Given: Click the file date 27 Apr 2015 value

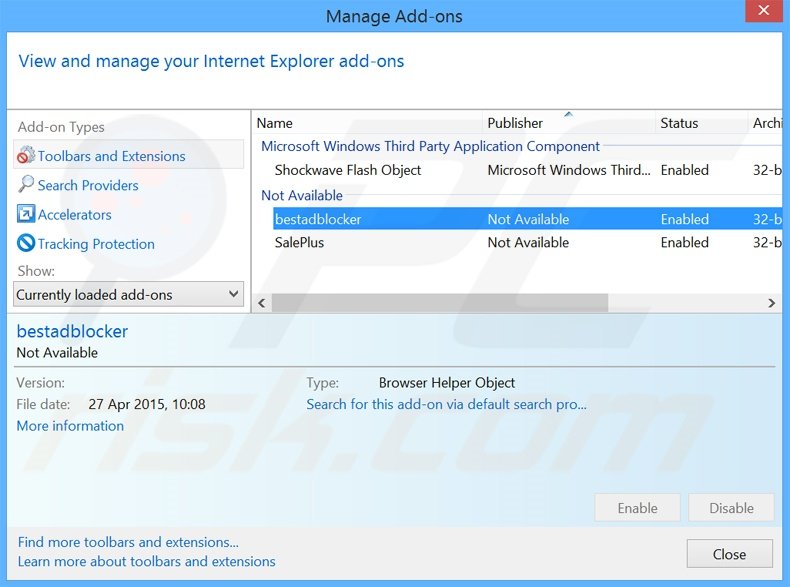Looking at the screenshot, I should (x=147, y=404).
